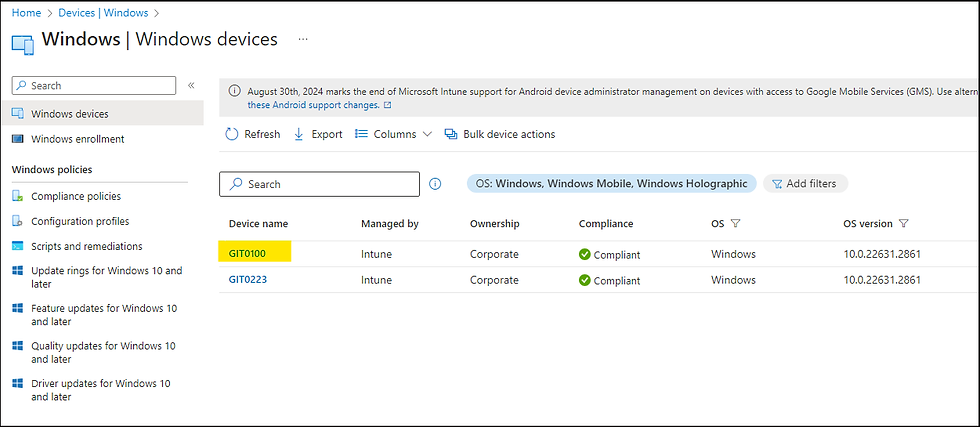Click OS version in GIT0100 row
The width and height of the screenshot is (980, 427).
coord(882,254)
